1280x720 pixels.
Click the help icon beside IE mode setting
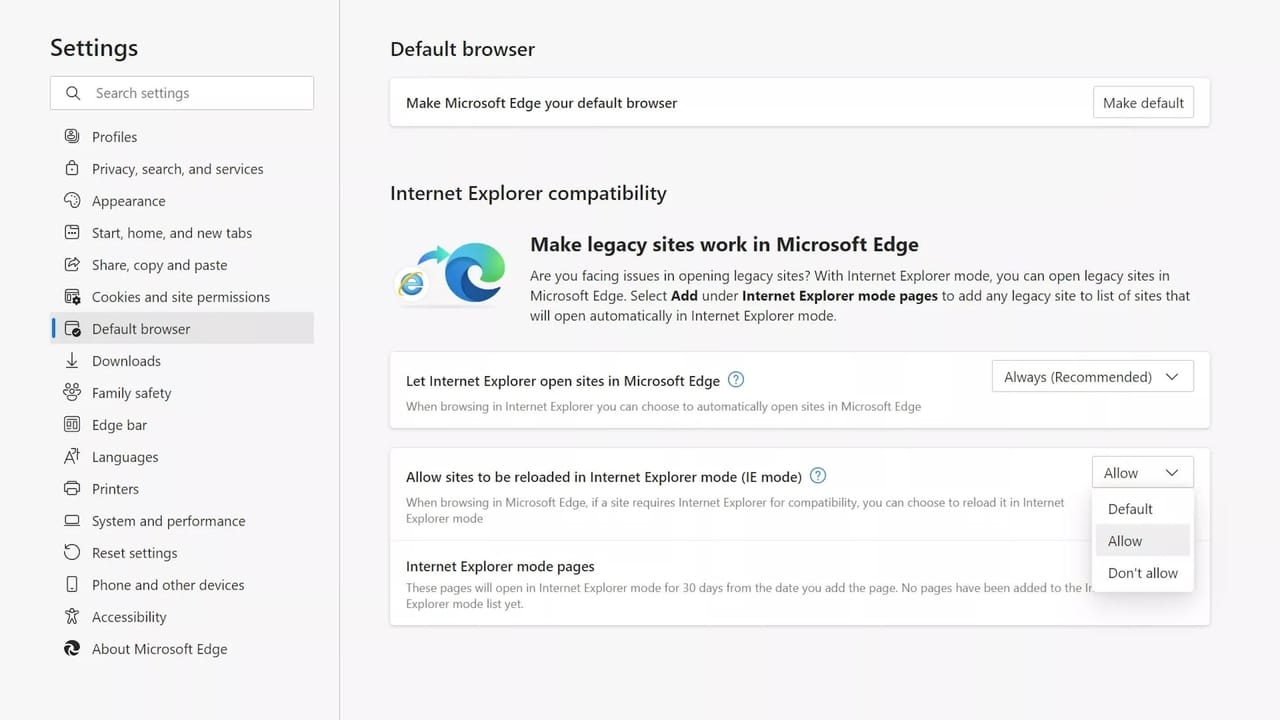817,475
